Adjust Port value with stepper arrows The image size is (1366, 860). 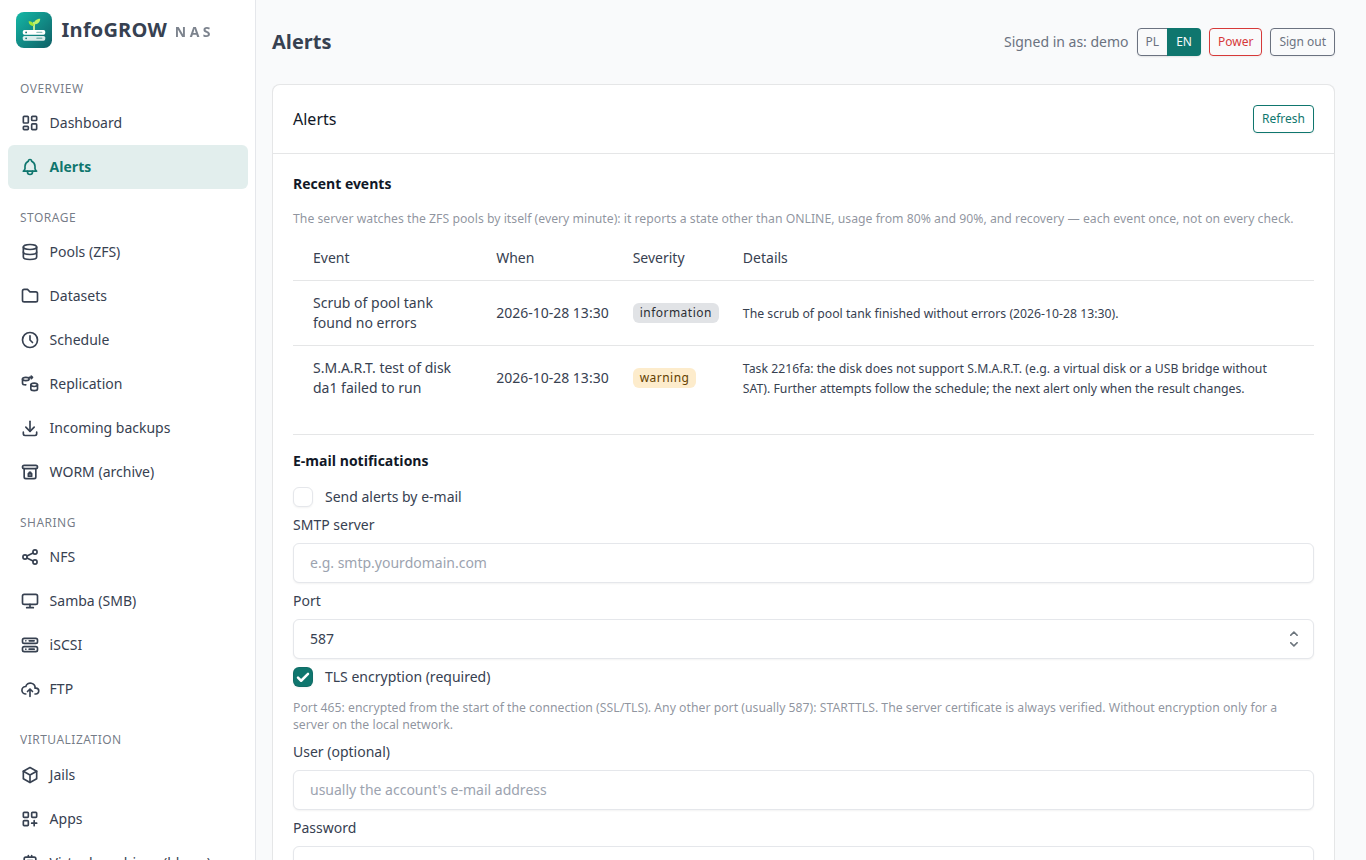click(1294, 639)
